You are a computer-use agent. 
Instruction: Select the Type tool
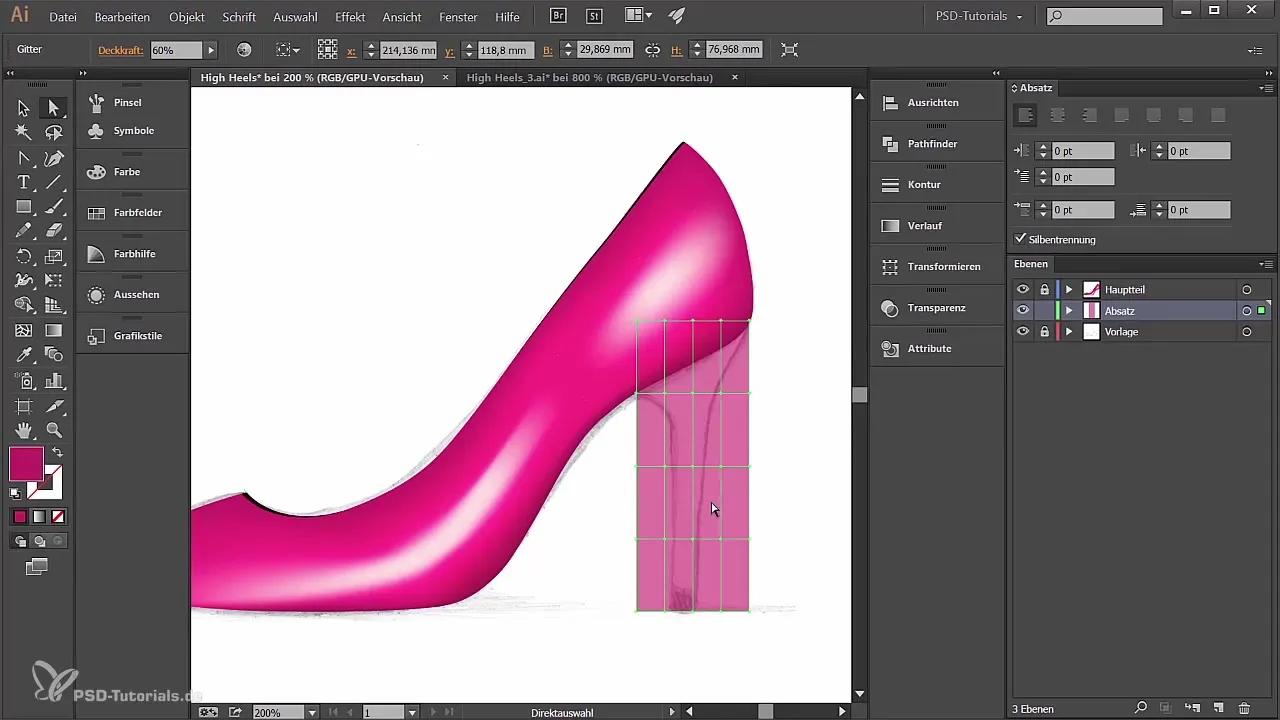(x=23, y=182)
